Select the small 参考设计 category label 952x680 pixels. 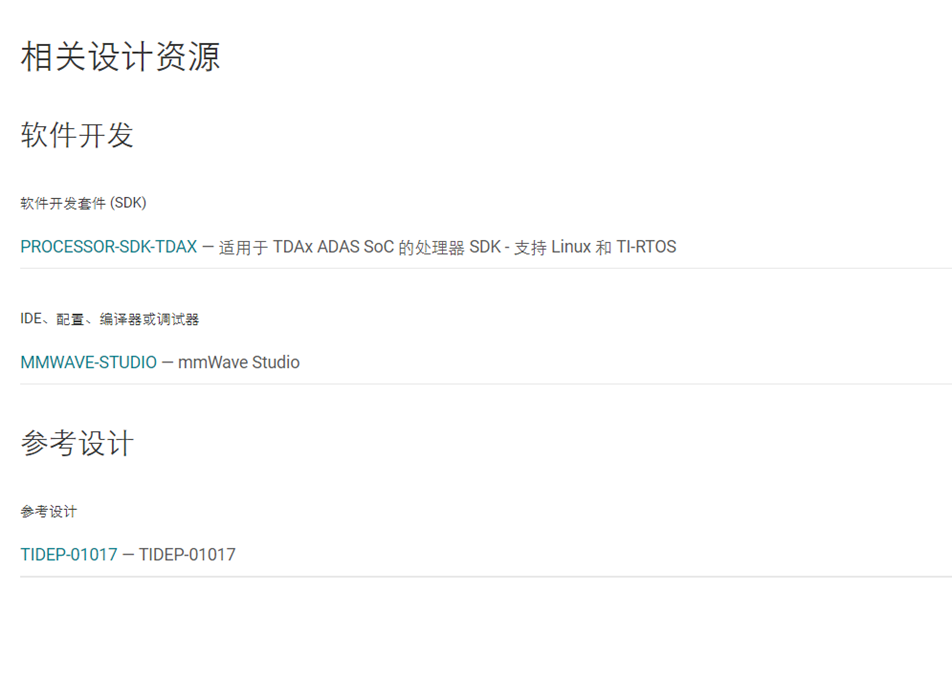(46, 511)
